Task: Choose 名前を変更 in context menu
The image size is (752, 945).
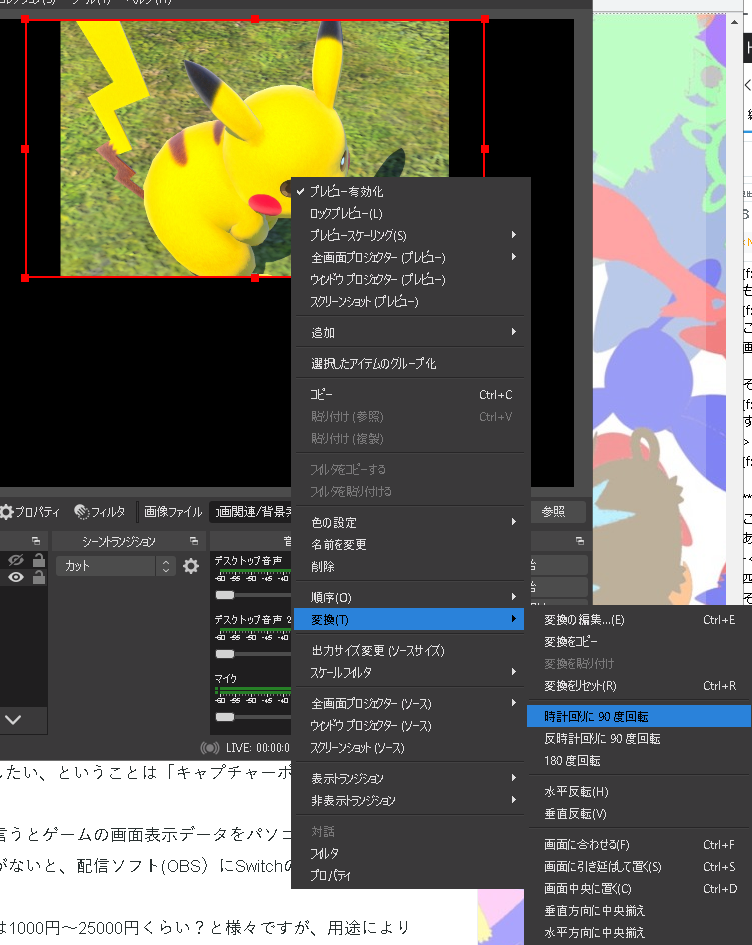Action: 409,544
